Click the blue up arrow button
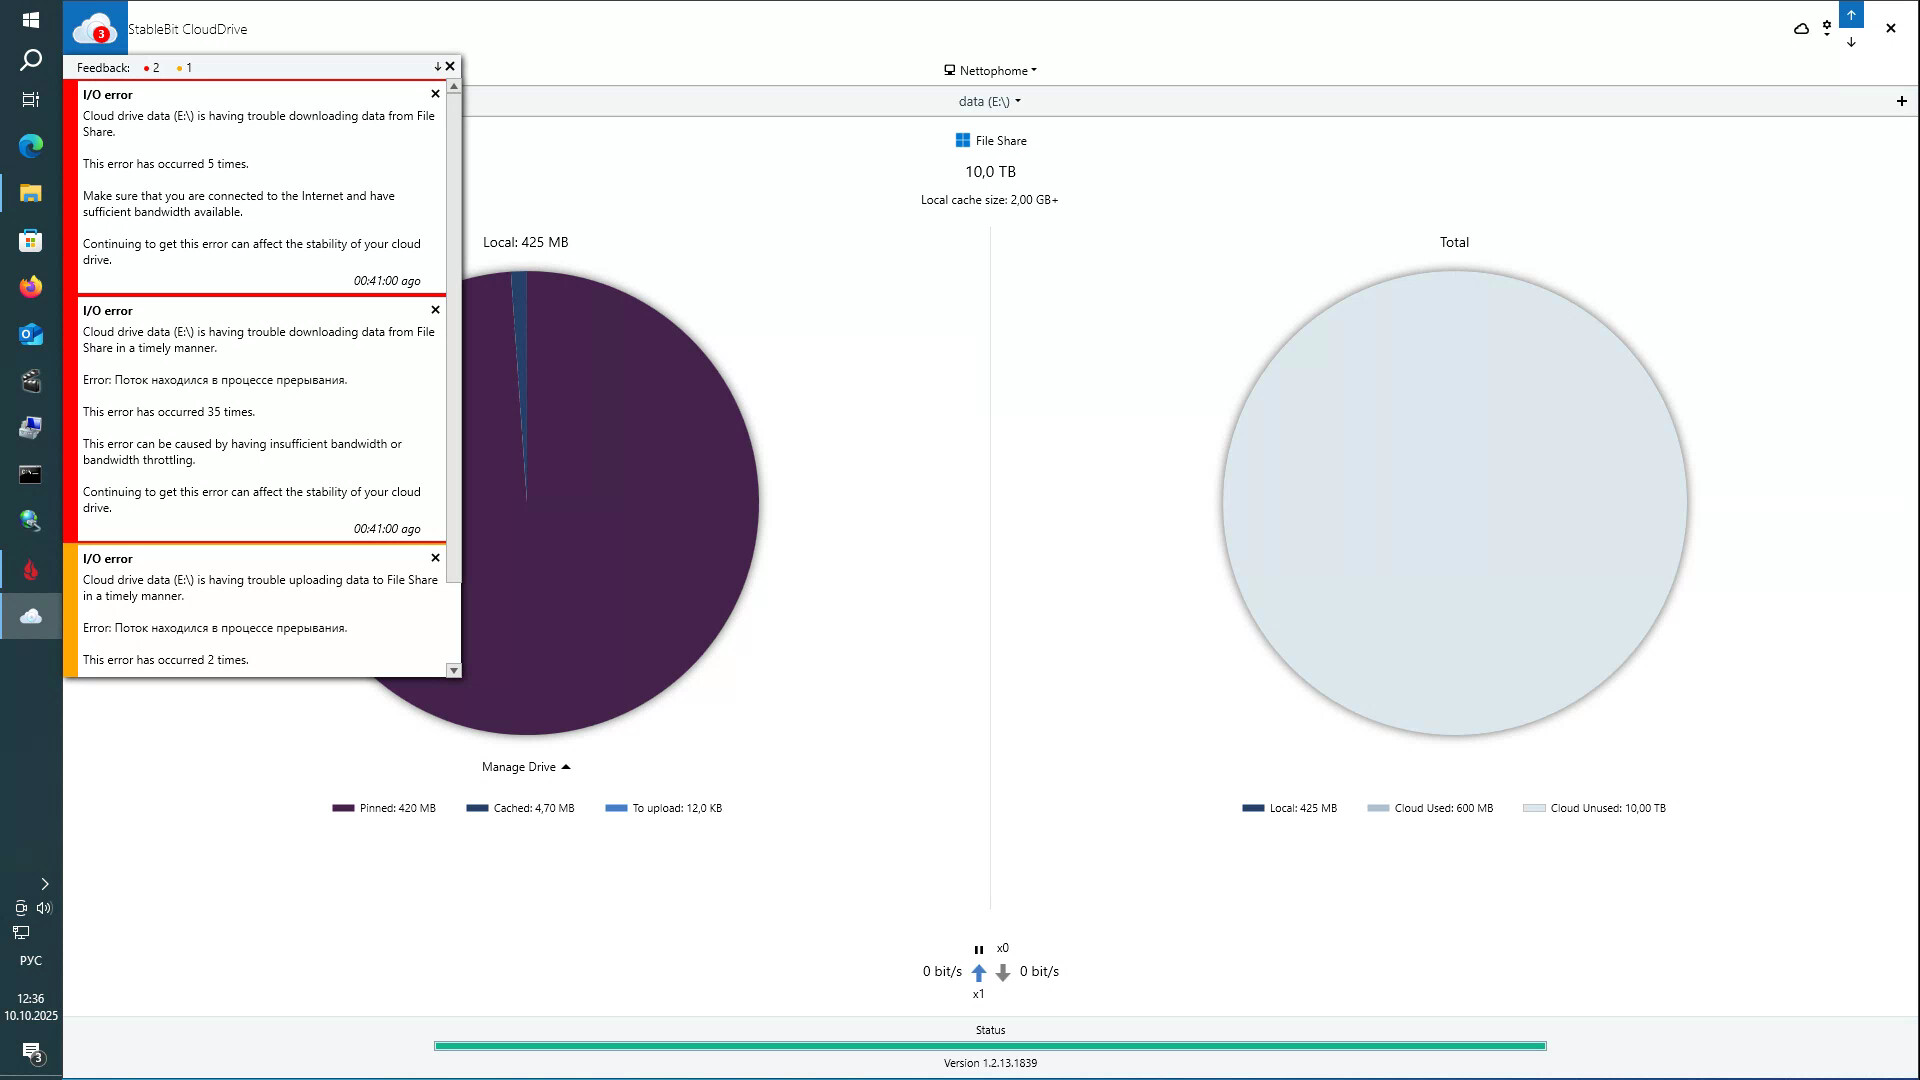Image resolution: width=1920 pixels, height=1080 pixels. 1851,15
